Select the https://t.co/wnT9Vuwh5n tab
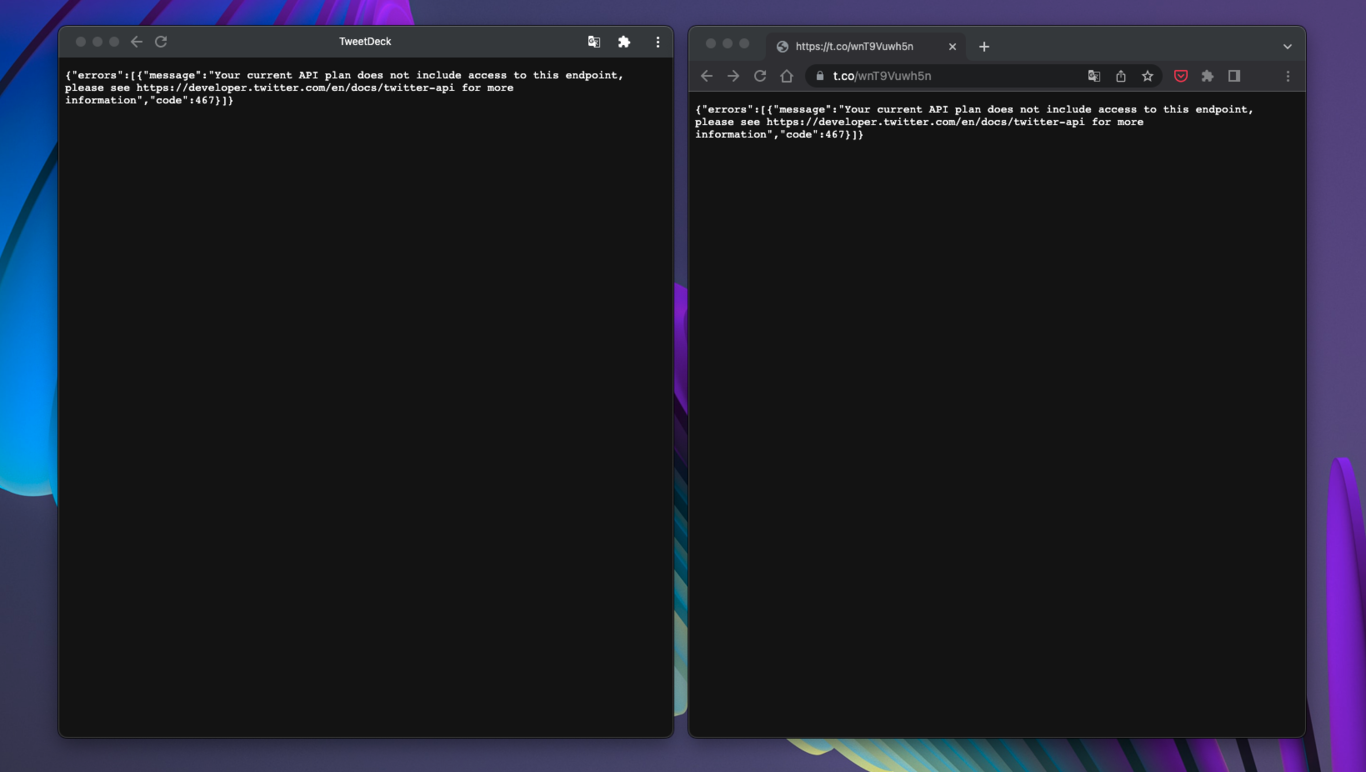Image resolution: width=1366 pixels, height=772 pixels. pyautogui.click(x=854, y=46)
